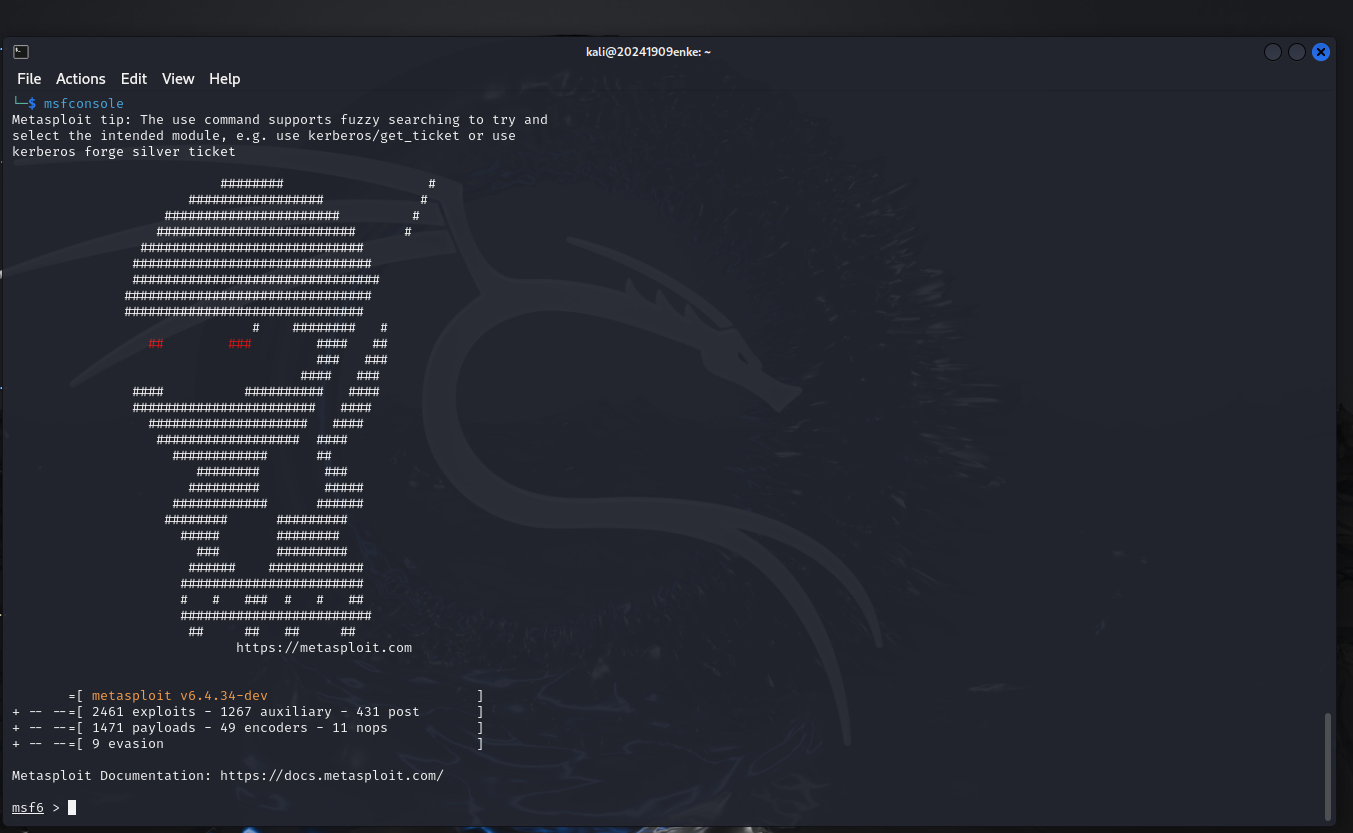Open the File menu
This screenshot has height=833, width=1353.
click(x=29, y=79)
